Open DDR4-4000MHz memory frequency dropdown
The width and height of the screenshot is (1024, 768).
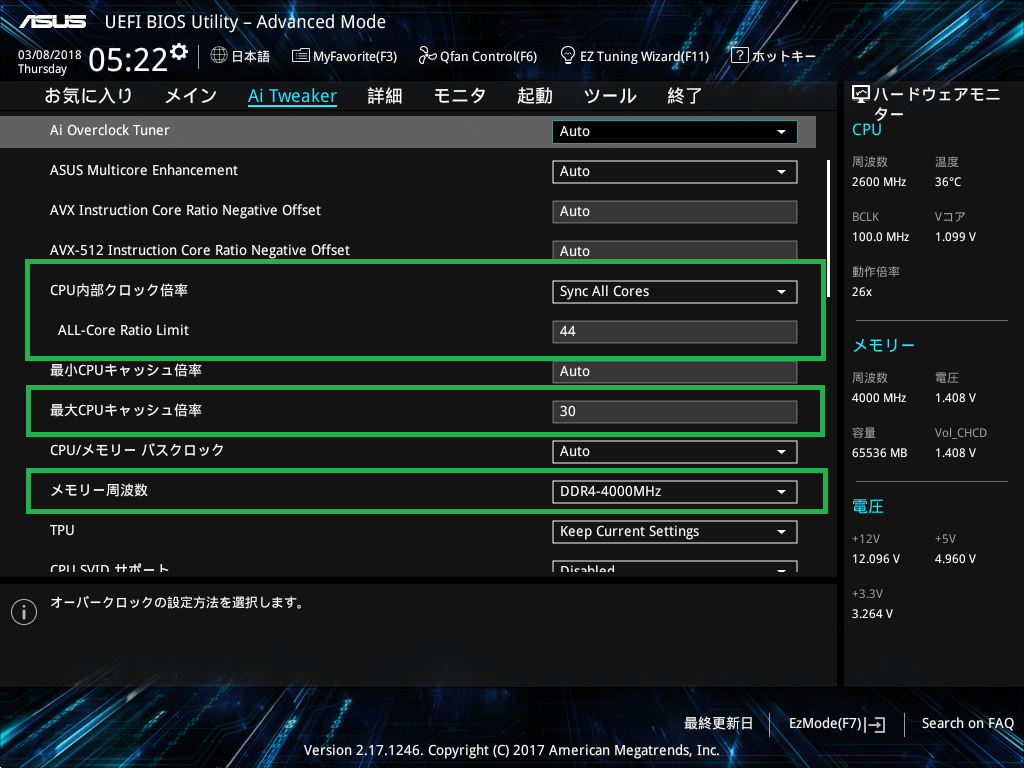point(675,491)
